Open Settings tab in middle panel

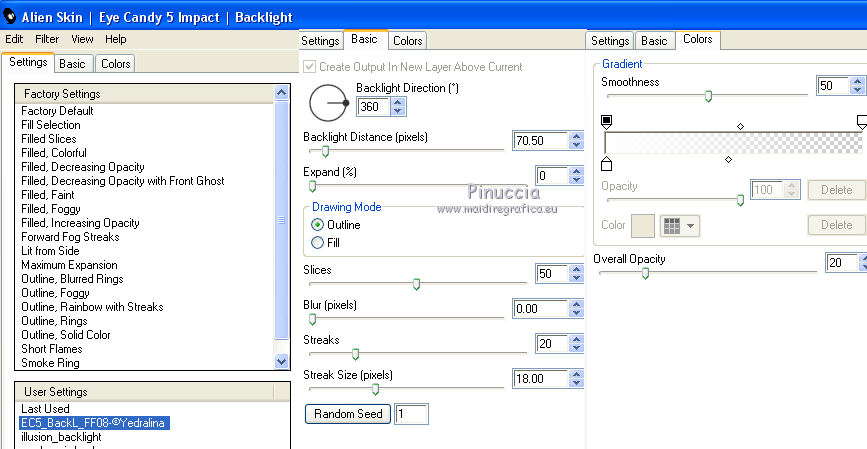pyautogui.click(x=320, y=41)
